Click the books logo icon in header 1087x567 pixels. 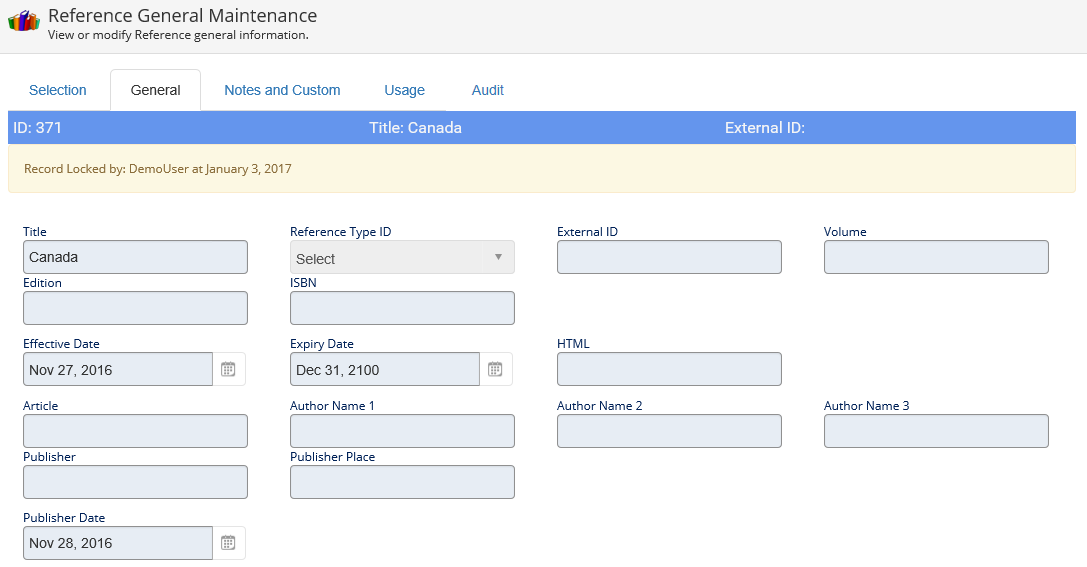pos(23,21)
